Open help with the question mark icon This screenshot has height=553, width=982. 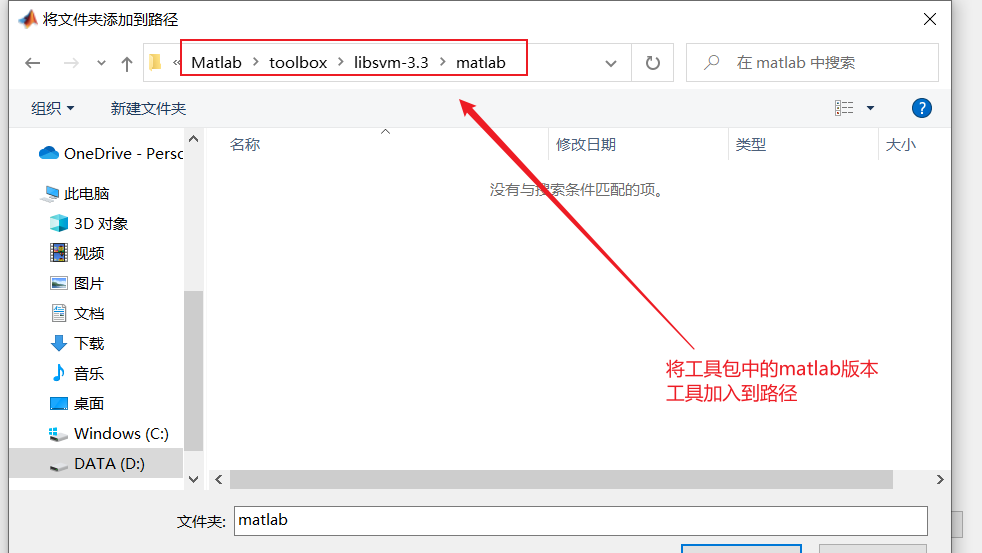[x=921, y=108]
